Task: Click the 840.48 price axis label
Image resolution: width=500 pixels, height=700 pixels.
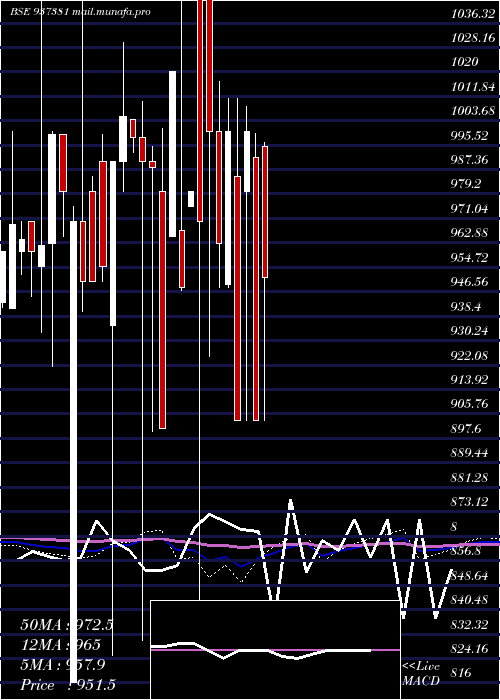Action: (x=469, y=600)
